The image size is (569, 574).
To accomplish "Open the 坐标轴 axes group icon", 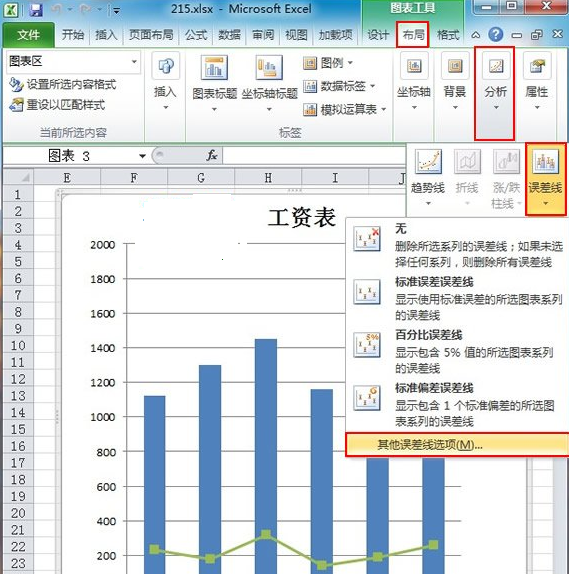I will pyautogui.click(x=414, y=66).
